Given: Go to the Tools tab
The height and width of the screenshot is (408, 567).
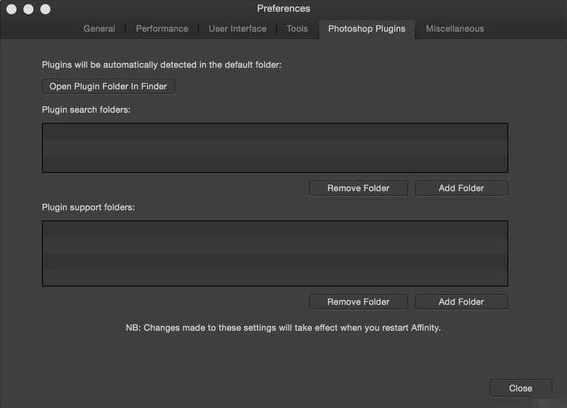Looking at the screenshot, I should [297, 29].
